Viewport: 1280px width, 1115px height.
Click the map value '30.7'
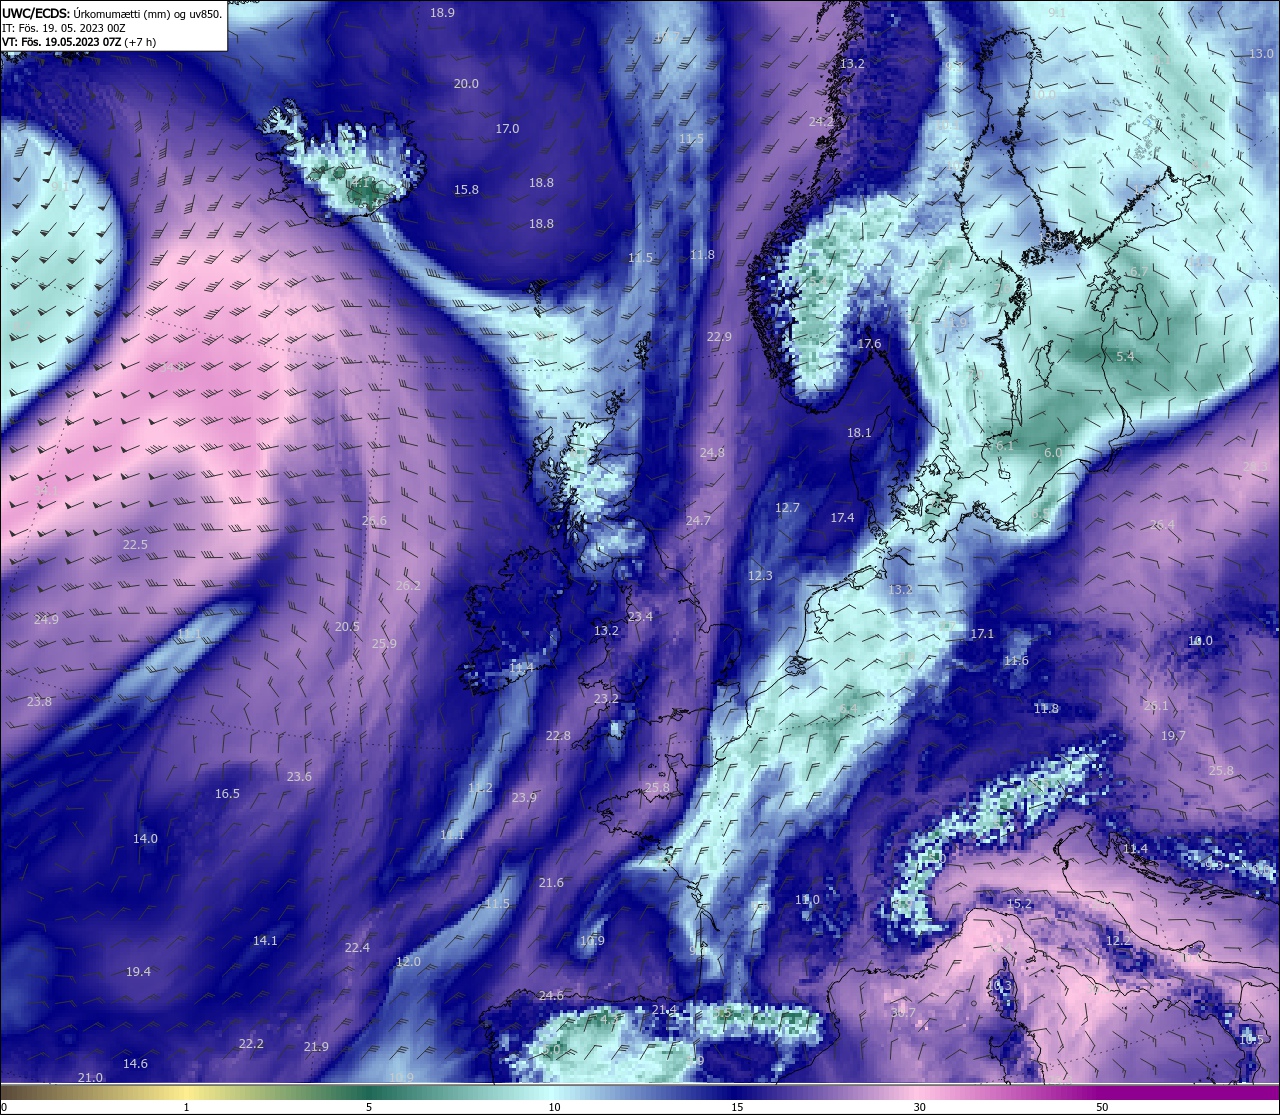(x=903, y=1013)
